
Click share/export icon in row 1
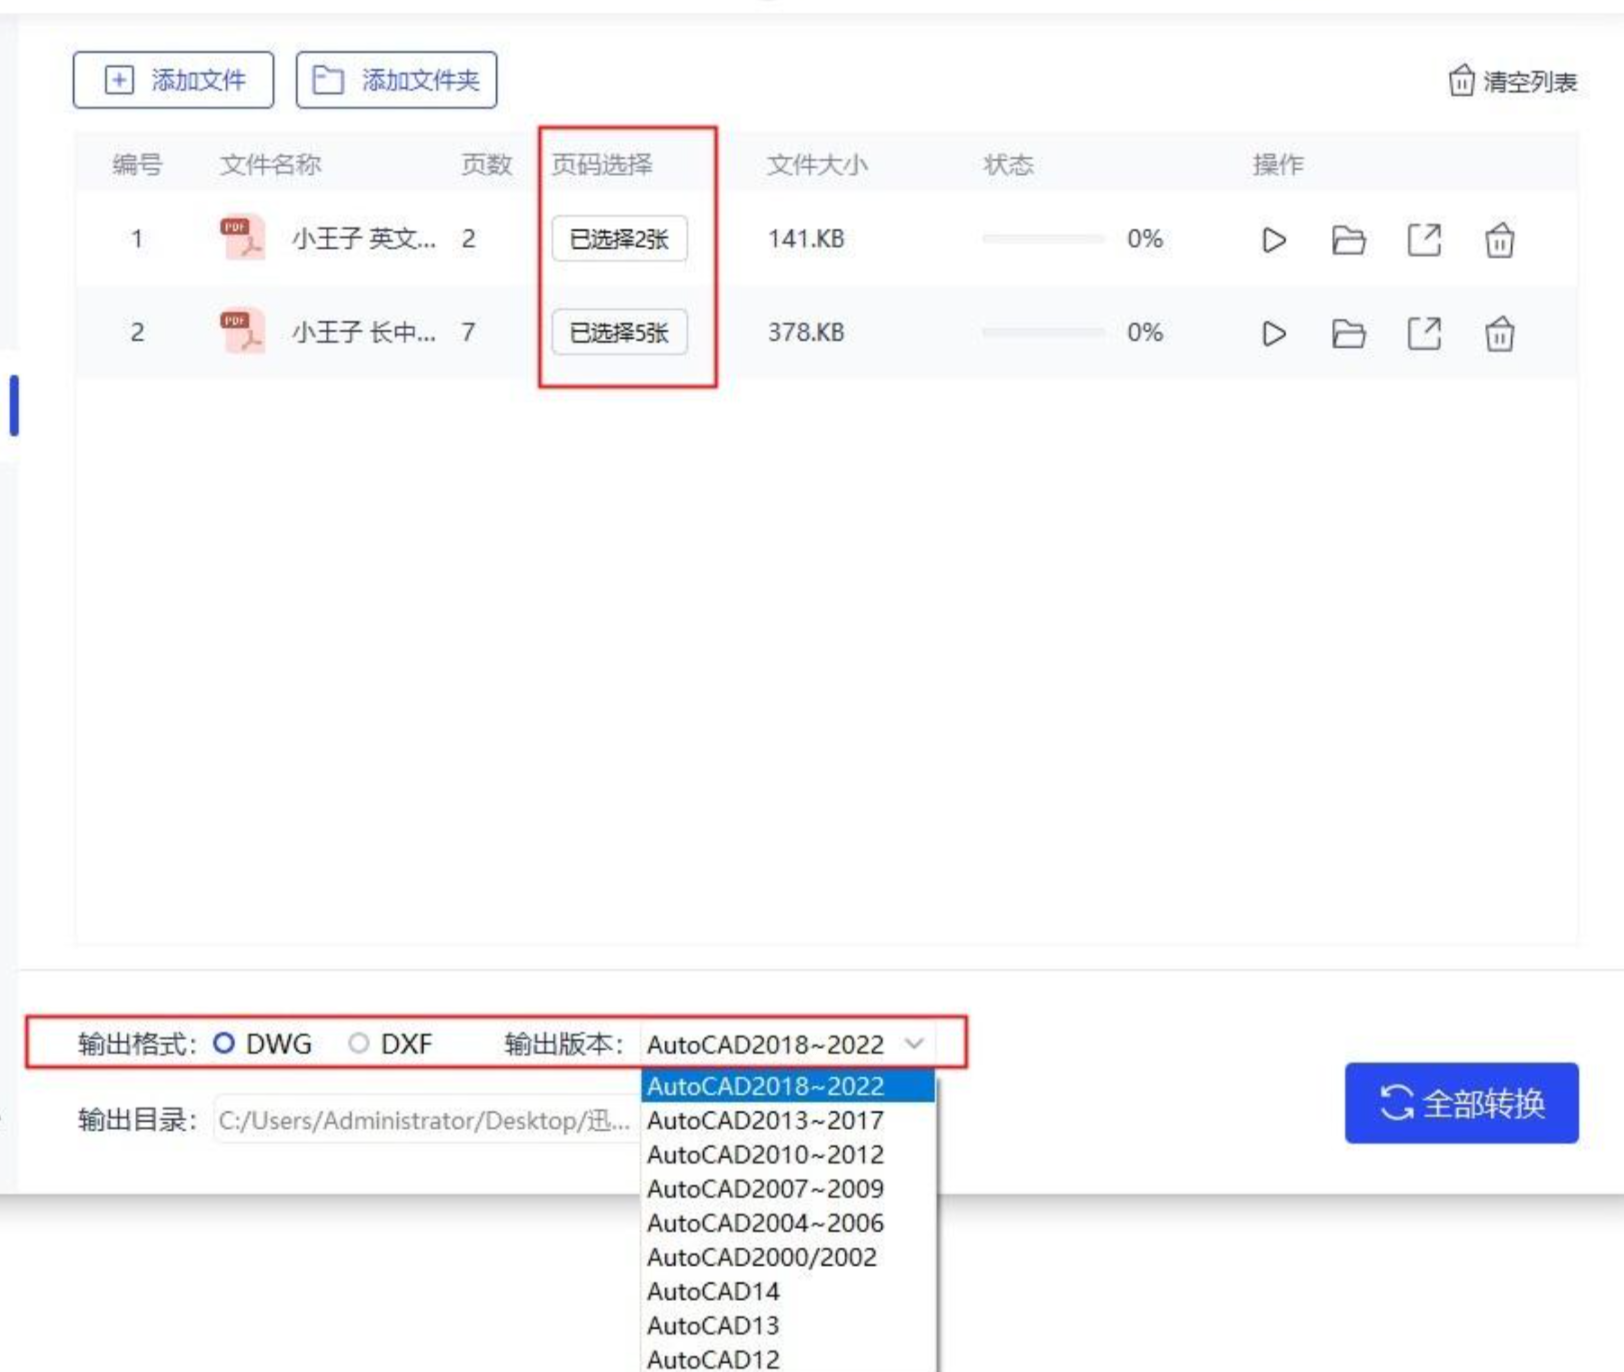tap(1424, 240)
